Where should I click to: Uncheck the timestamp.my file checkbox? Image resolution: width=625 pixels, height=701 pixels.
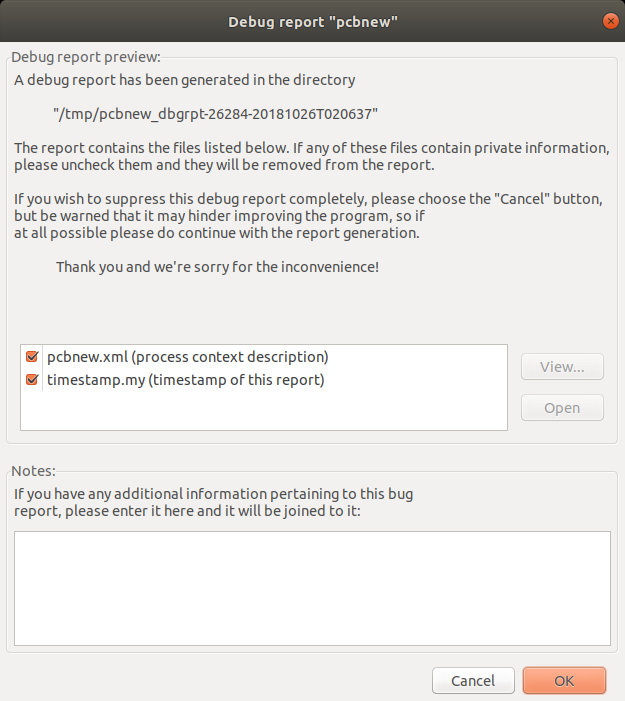pyautogui.click(x=32, y=380)
